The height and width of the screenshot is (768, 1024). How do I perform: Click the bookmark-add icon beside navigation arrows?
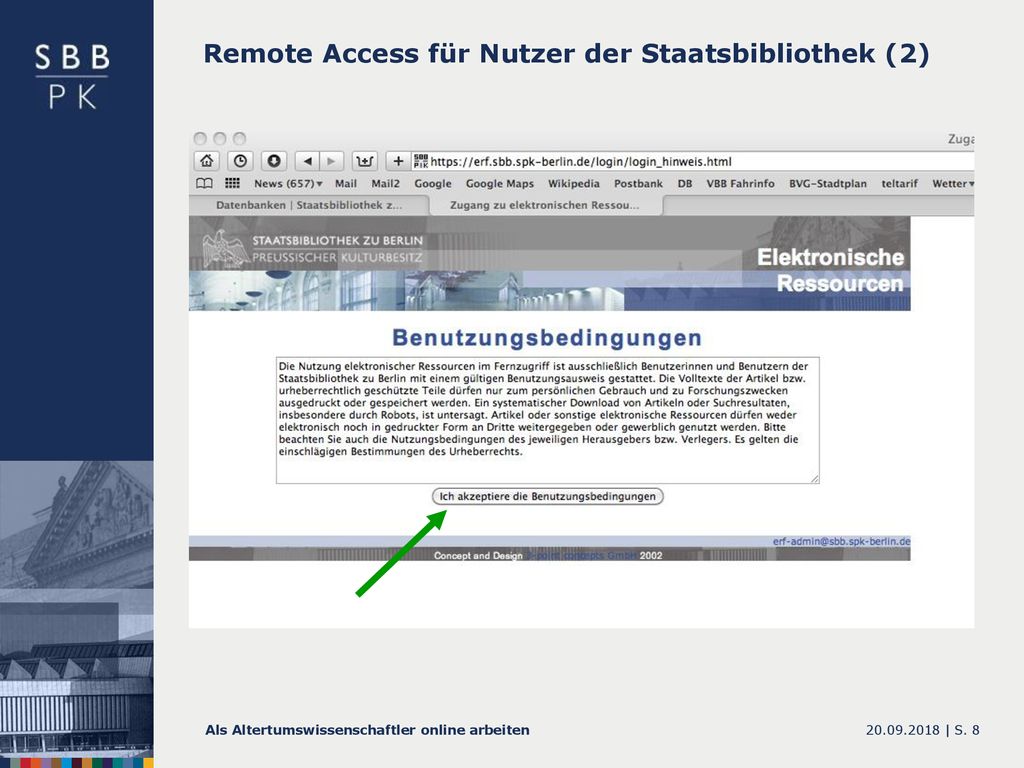point(365,161)
